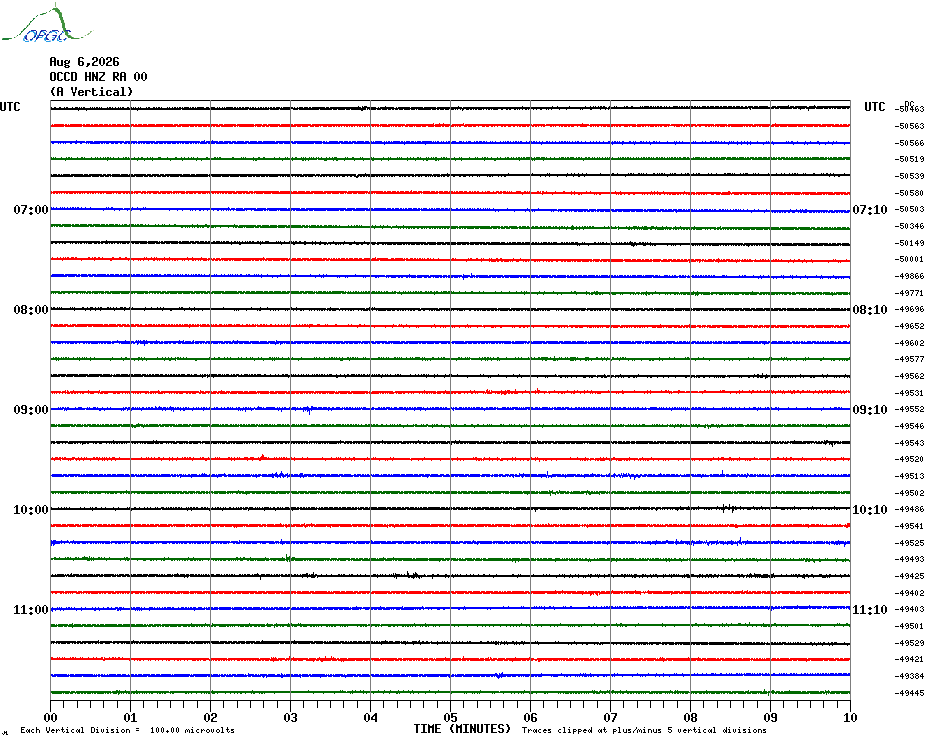This screenshot has width=930, height=744.
Task: Click the 03 minute axis label
Action: tap(291, 717)
